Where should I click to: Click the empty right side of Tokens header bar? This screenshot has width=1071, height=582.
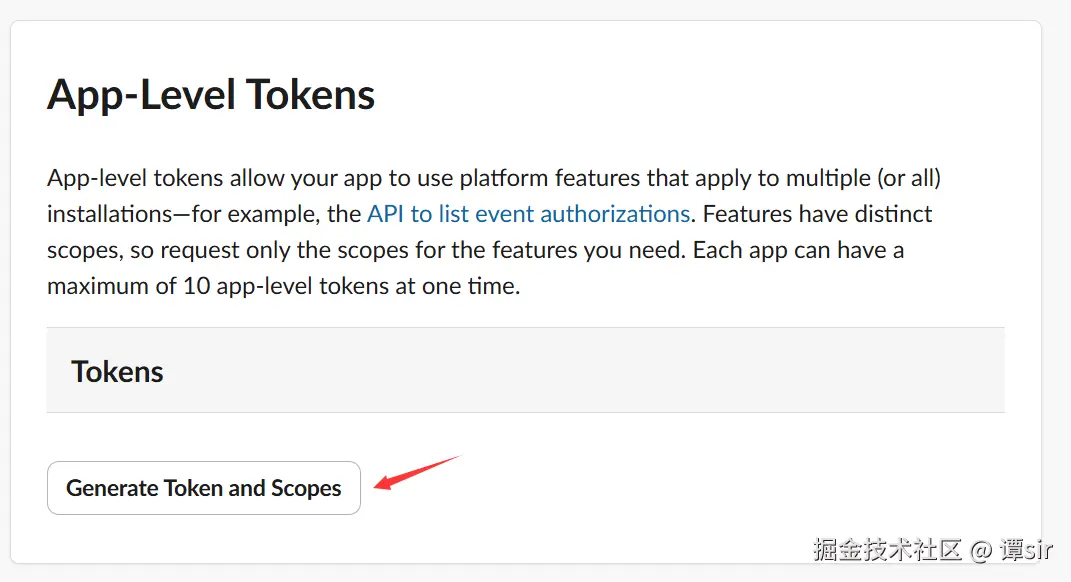point(700,372)
